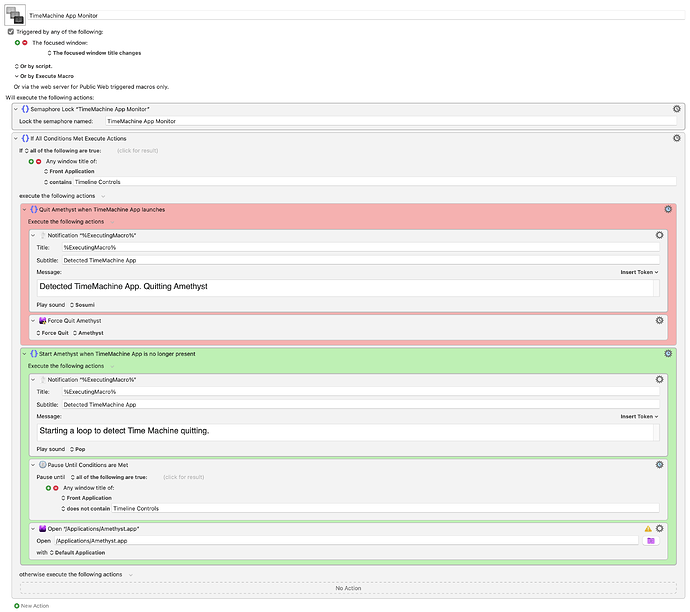Add a condition next to 'Any window title of' in If
690x612 pixels.
pos(31,161)
